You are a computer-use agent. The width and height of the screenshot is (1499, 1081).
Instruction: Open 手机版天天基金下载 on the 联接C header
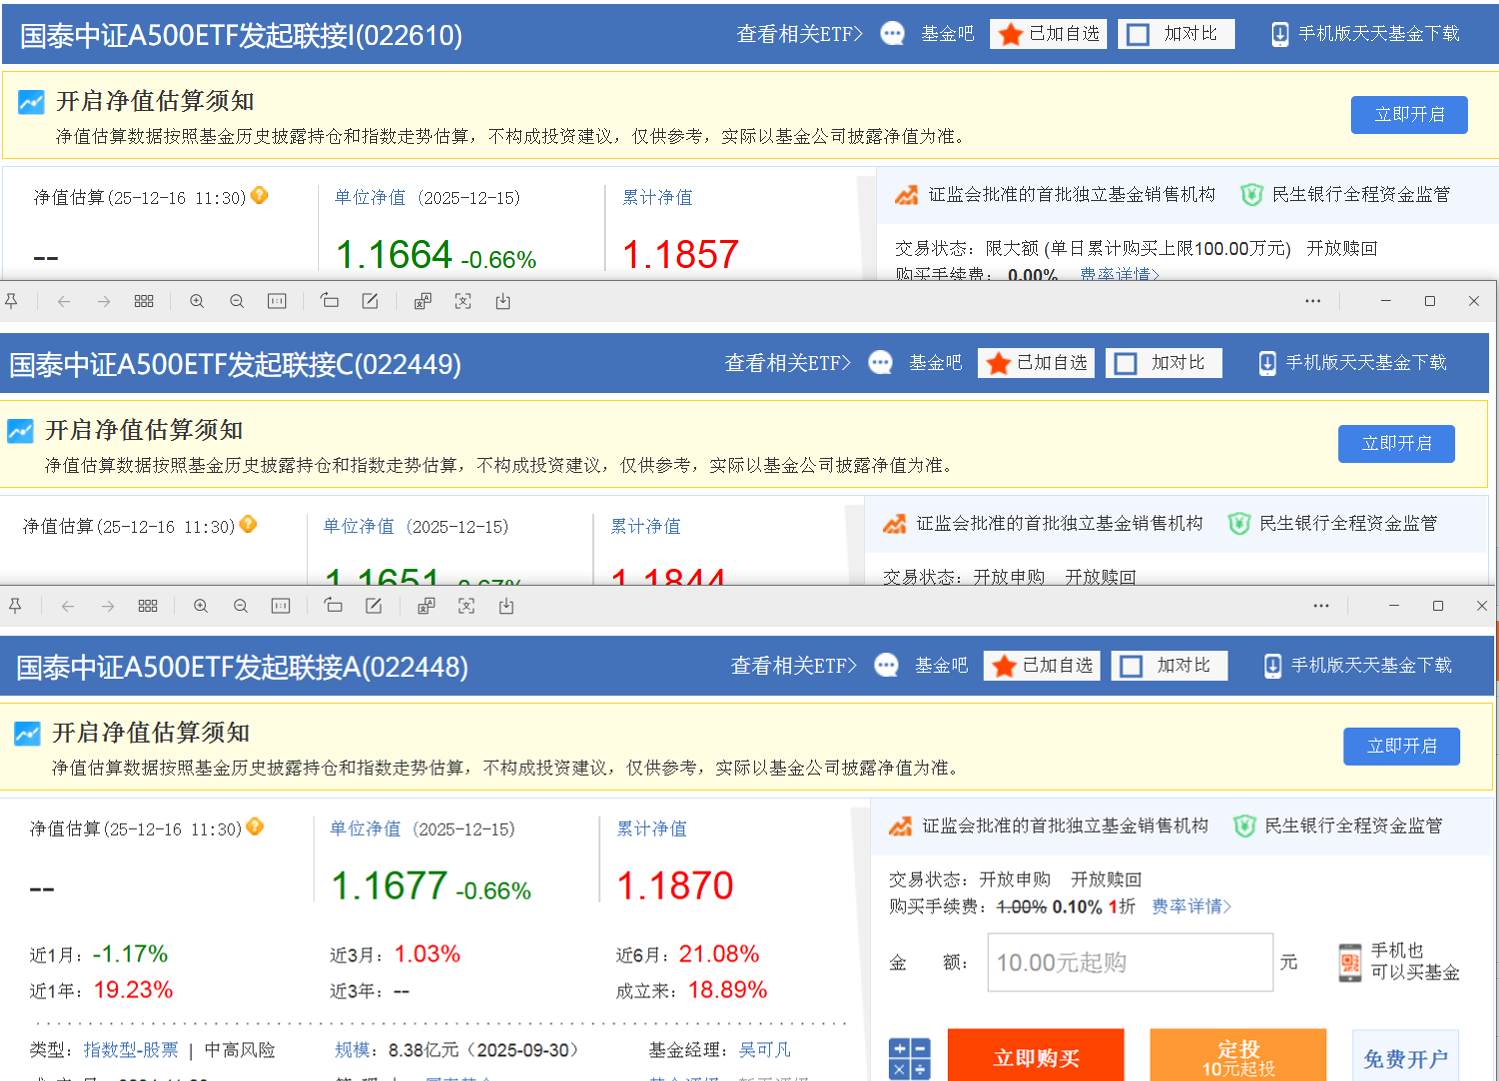click(x=1352, y=363)
